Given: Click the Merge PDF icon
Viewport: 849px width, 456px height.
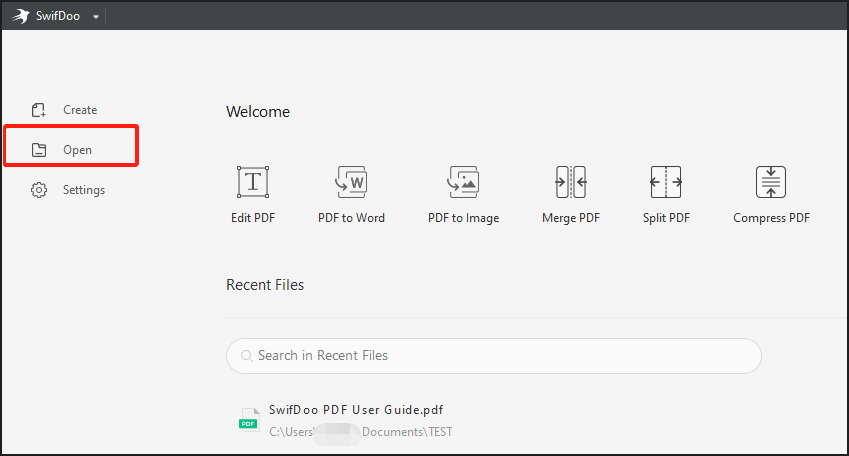Looking at the screenshot, I should tap(571, 182).
